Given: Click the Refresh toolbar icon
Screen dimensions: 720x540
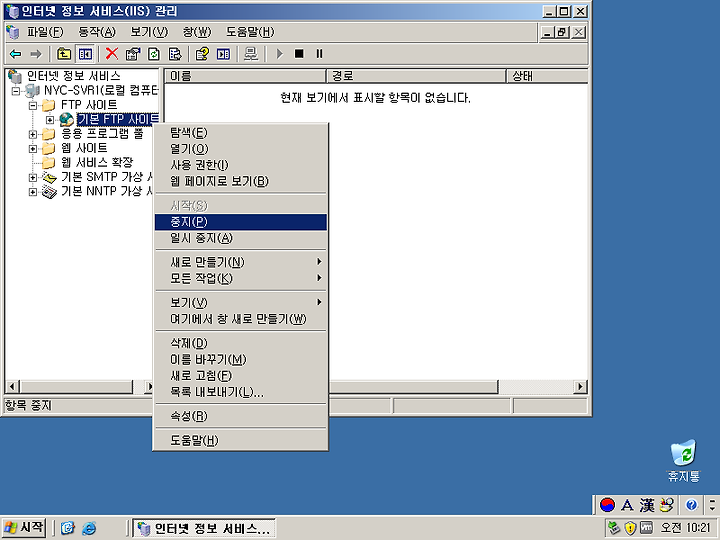Looking at the screenshot, I should click(x=154, y=54).
